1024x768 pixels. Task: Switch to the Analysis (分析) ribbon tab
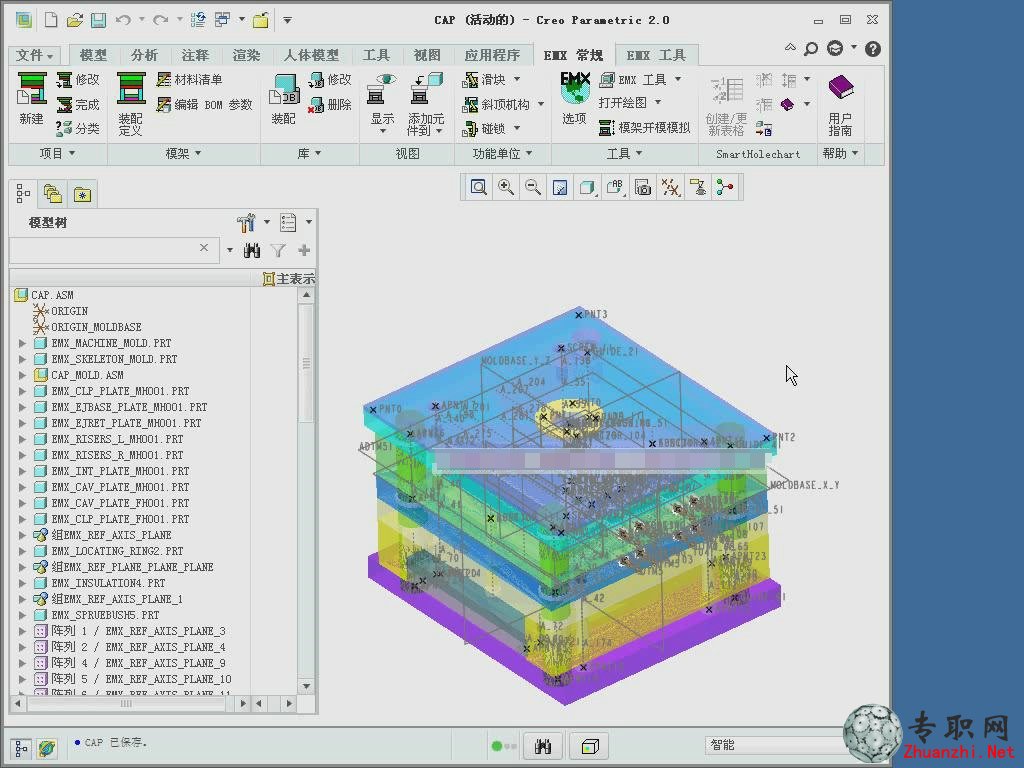[x=144, y=56]
